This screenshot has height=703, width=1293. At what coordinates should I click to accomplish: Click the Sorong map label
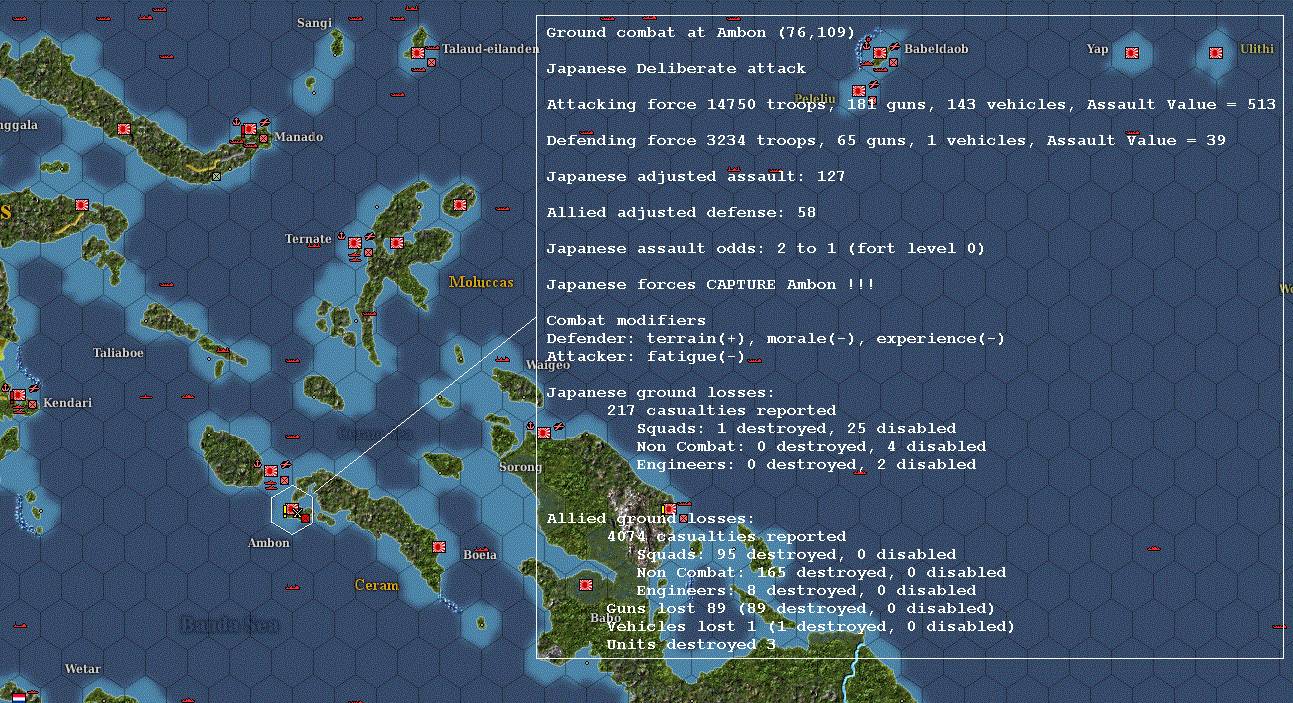click(520, 467)
